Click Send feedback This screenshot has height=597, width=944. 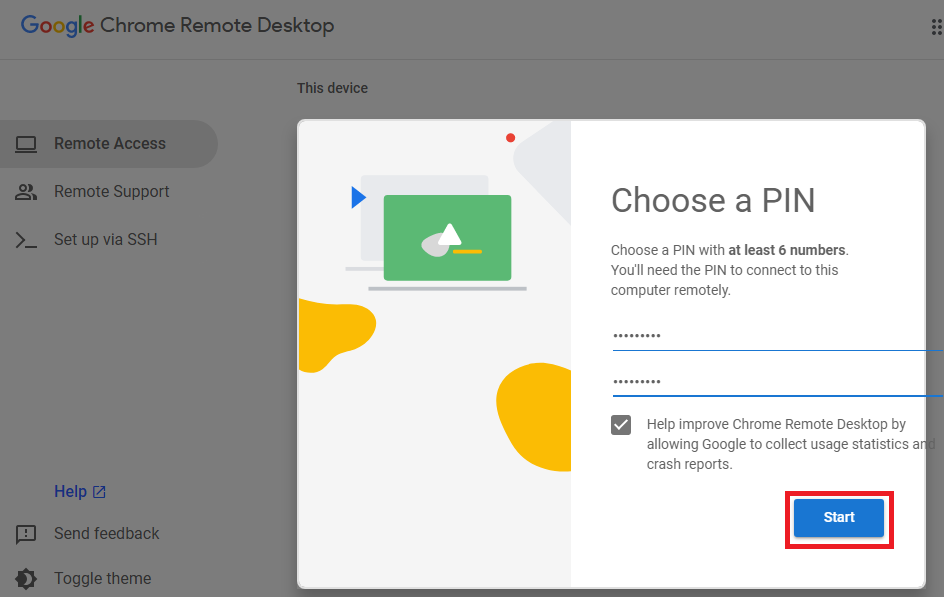[x=107, y=534]
